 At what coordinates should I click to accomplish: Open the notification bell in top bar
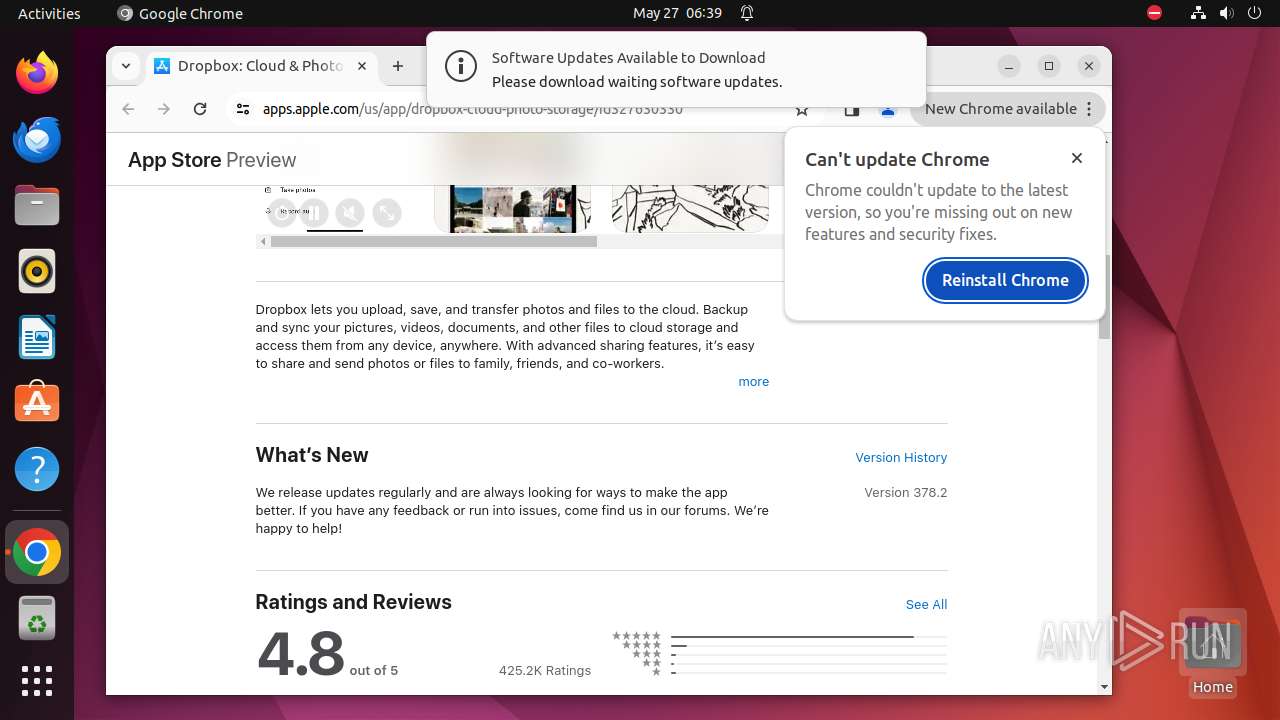point(746,13)
